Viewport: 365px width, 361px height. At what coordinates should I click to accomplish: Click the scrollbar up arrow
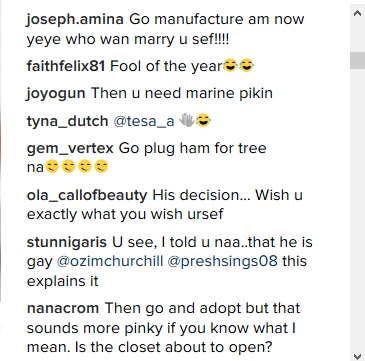point(357,13)
